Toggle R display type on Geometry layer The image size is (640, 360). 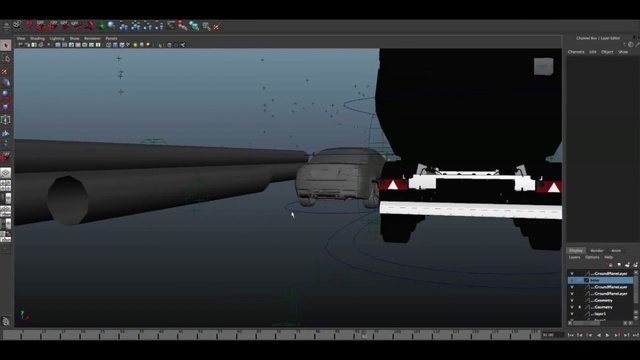pyautogui.click(x=579, y=307)
